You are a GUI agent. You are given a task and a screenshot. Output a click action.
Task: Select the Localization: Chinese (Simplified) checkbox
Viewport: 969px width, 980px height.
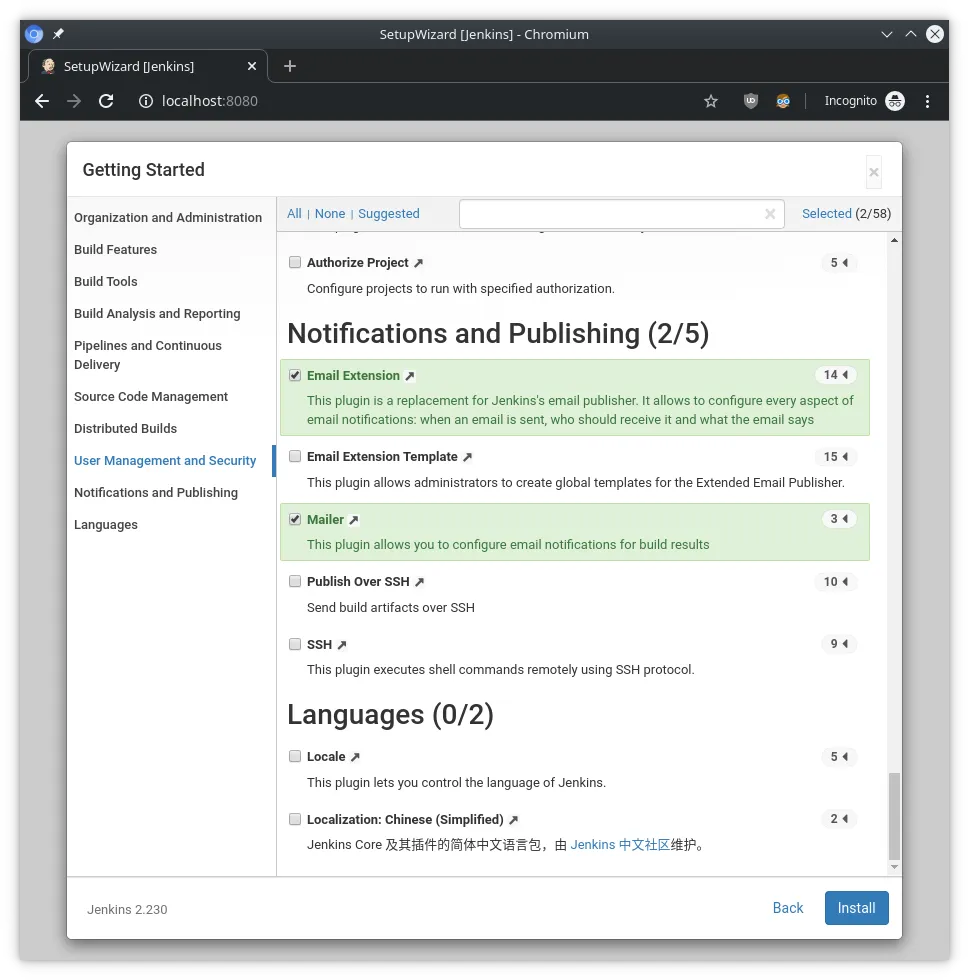coord(295,818)
